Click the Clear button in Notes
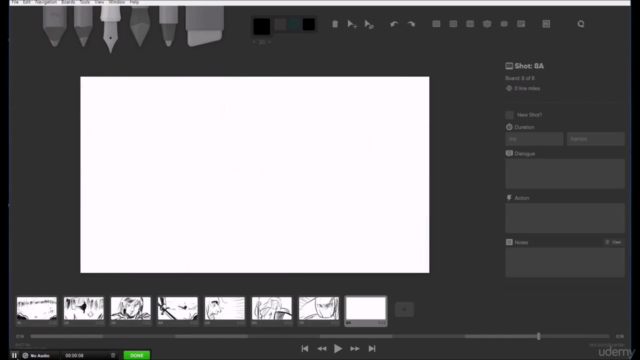This screenshot has width=640, height=360. coord(614,242)
